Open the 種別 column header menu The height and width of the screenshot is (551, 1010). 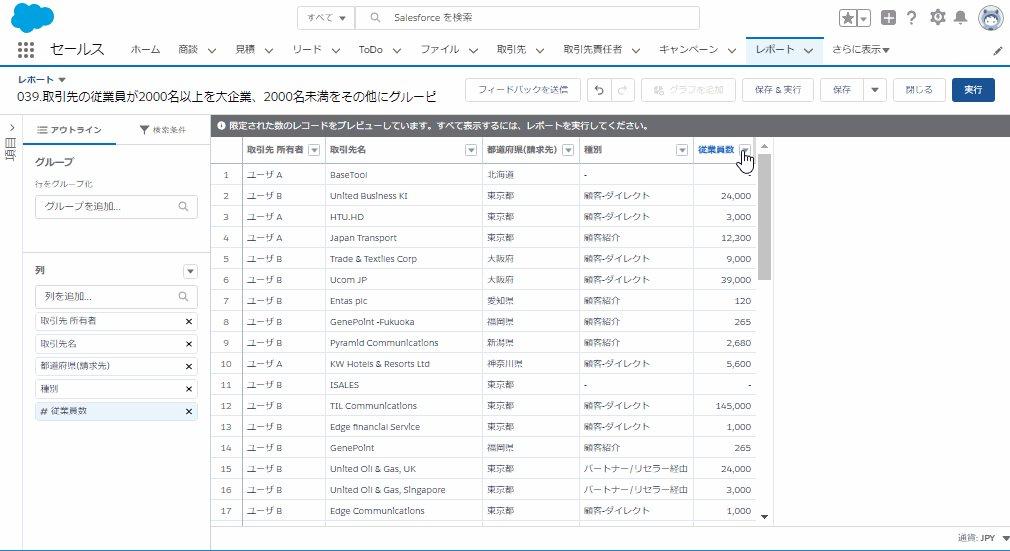[x=681, y=150]
